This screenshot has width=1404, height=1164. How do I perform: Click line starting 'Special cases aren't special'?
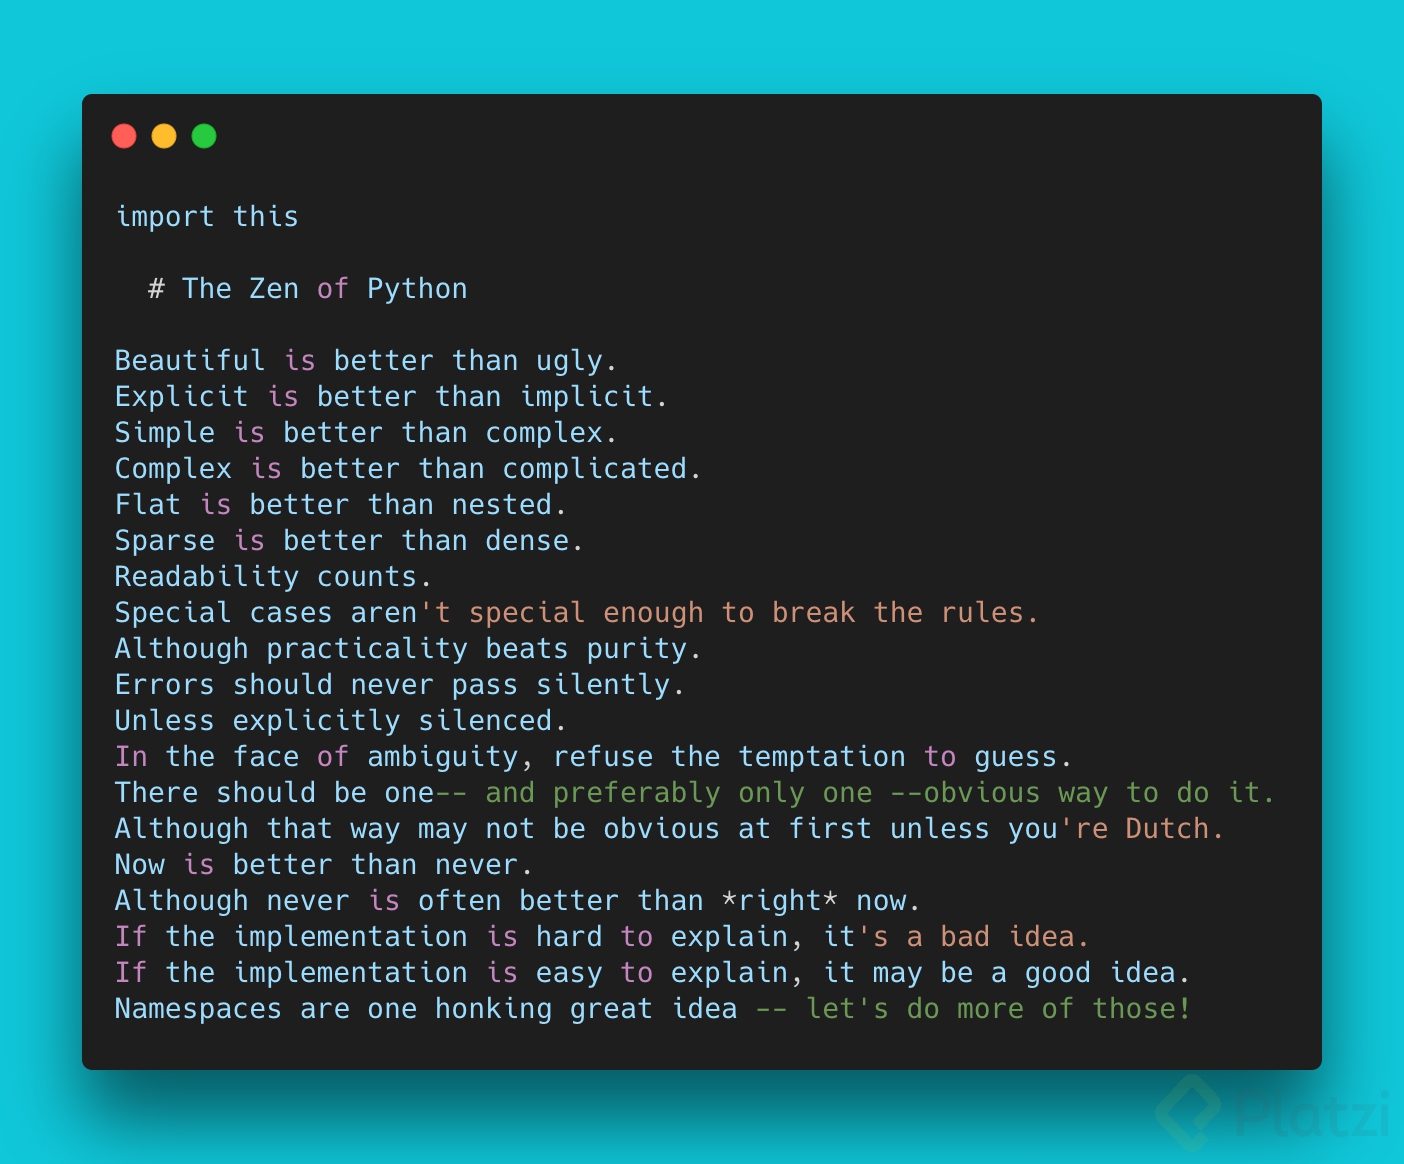[577, 613]
